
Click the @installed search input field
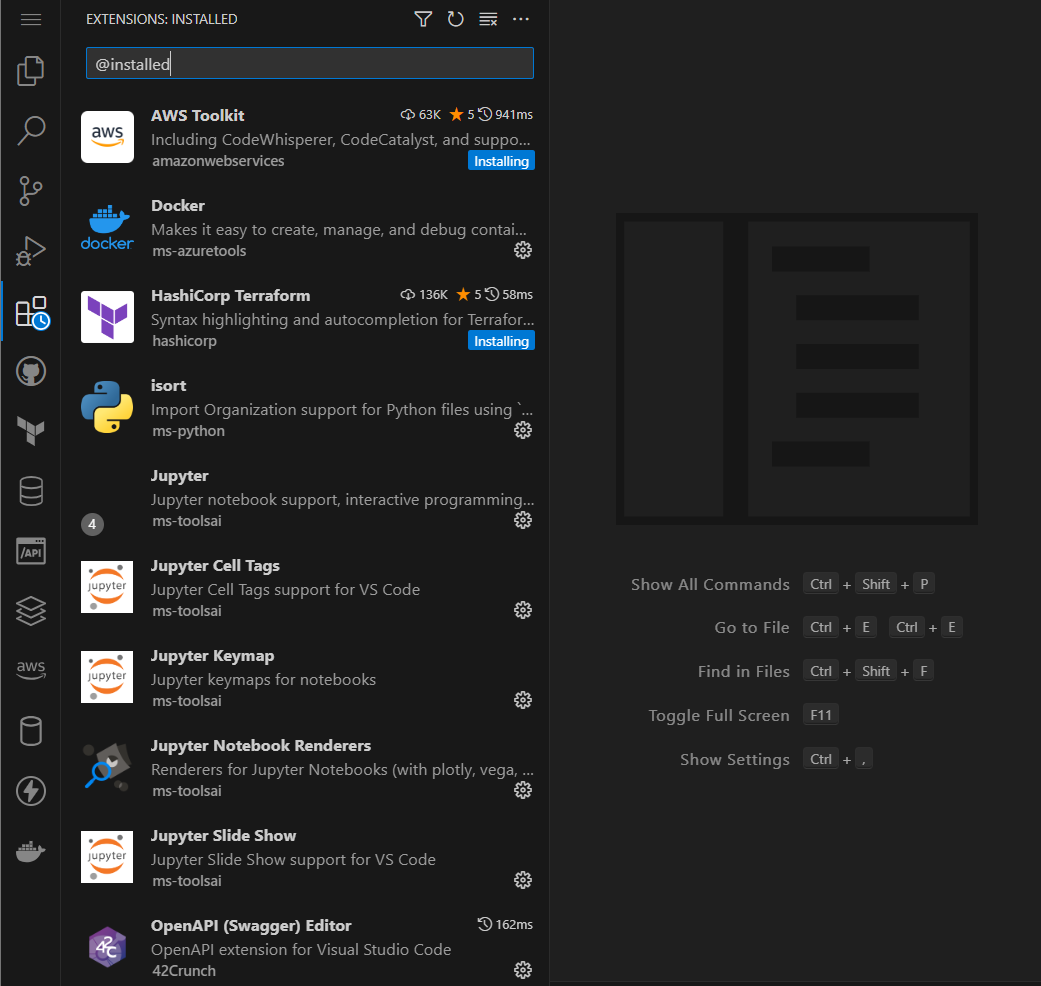[x=308, y=63]
